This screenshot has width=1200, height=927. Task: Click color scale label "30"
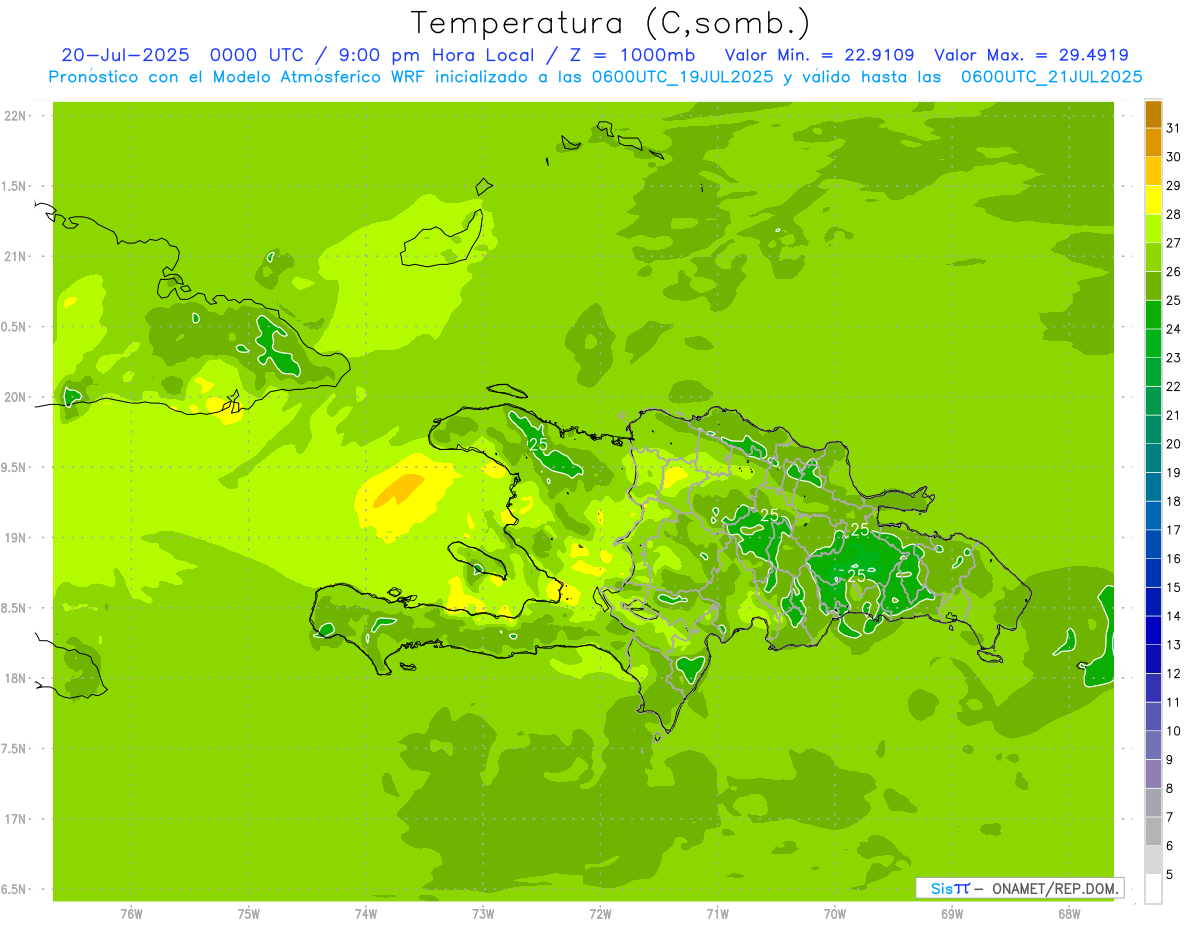(x=1174, y=157)
